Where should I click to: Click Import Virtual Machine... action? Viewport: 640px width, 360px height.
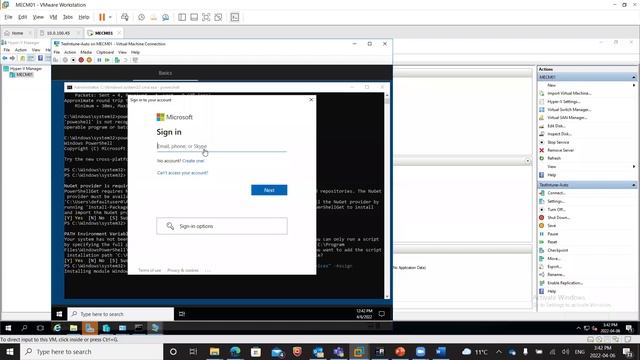569,93
